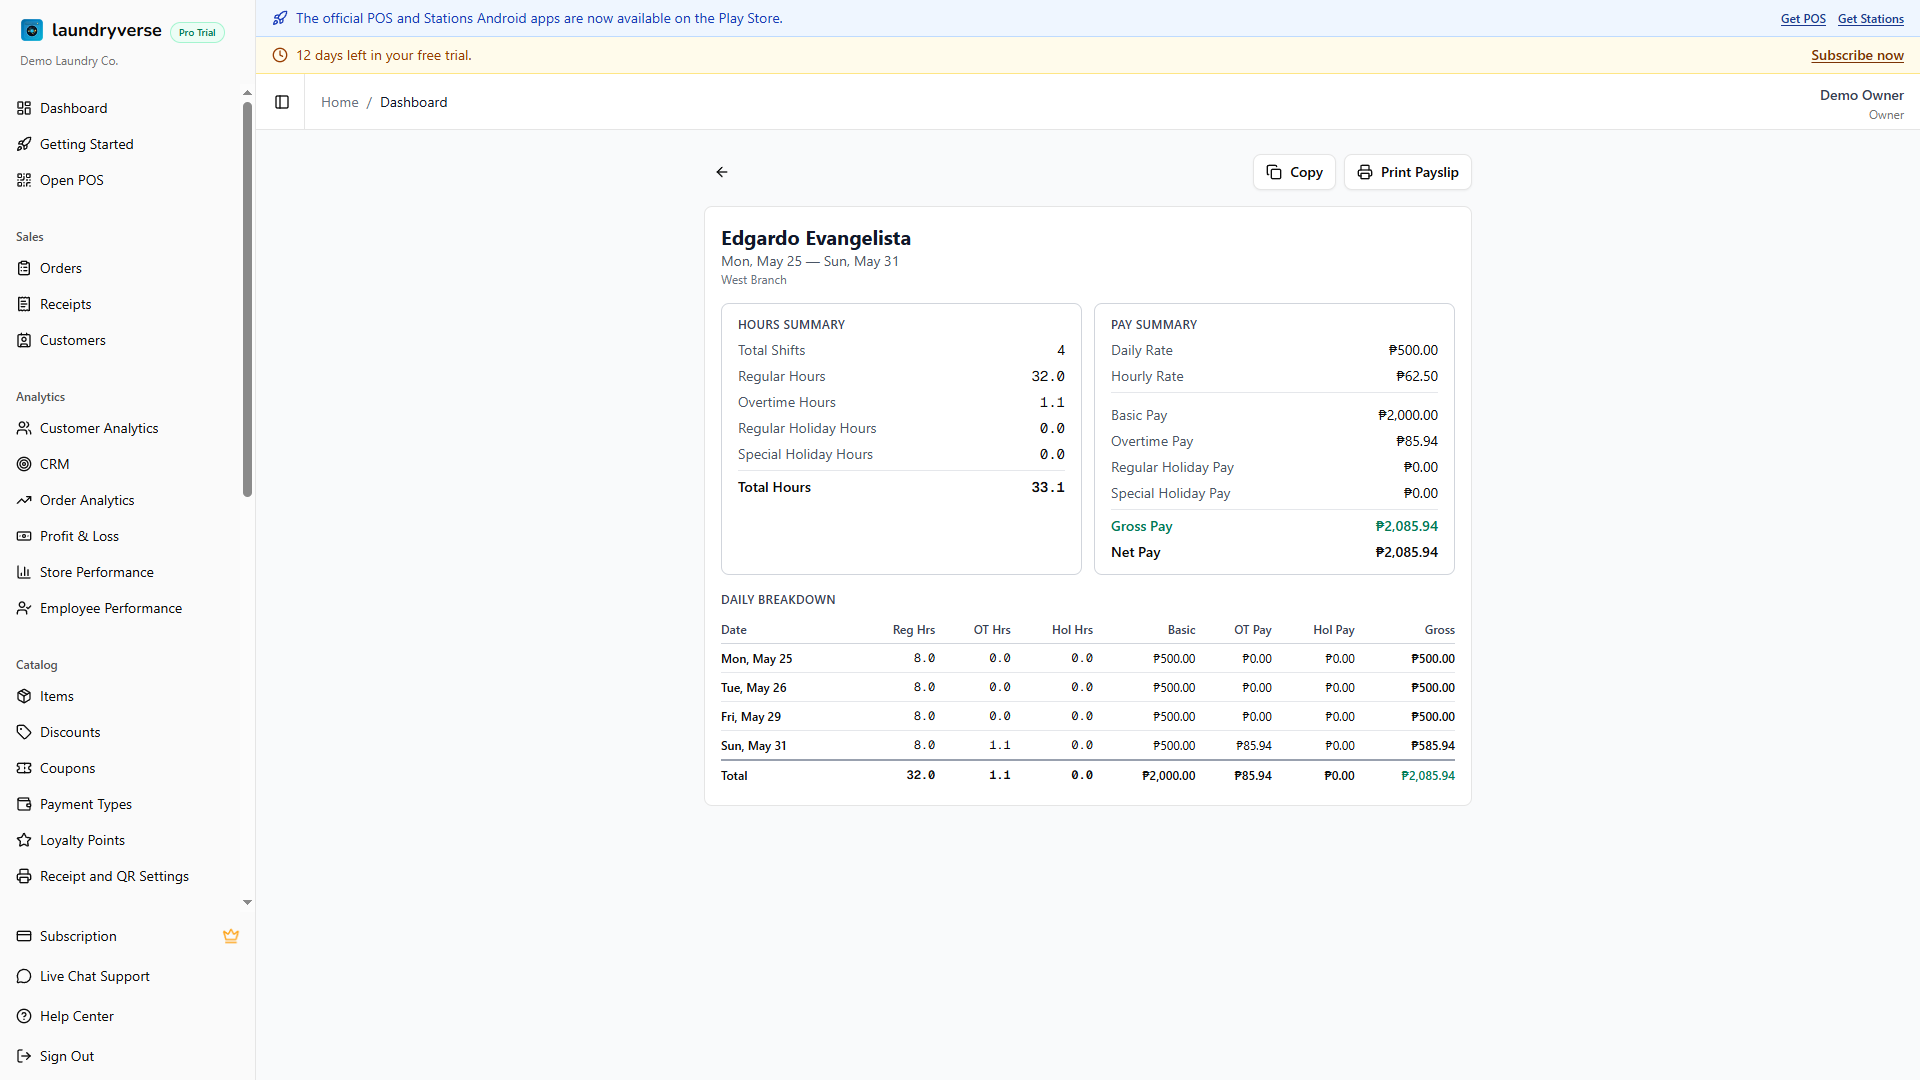Image resolution: width=1920 pixels, height=1080 pixels.
Task: Click the Edgardo Evangelista name heading
Action: tap(816, 238)
